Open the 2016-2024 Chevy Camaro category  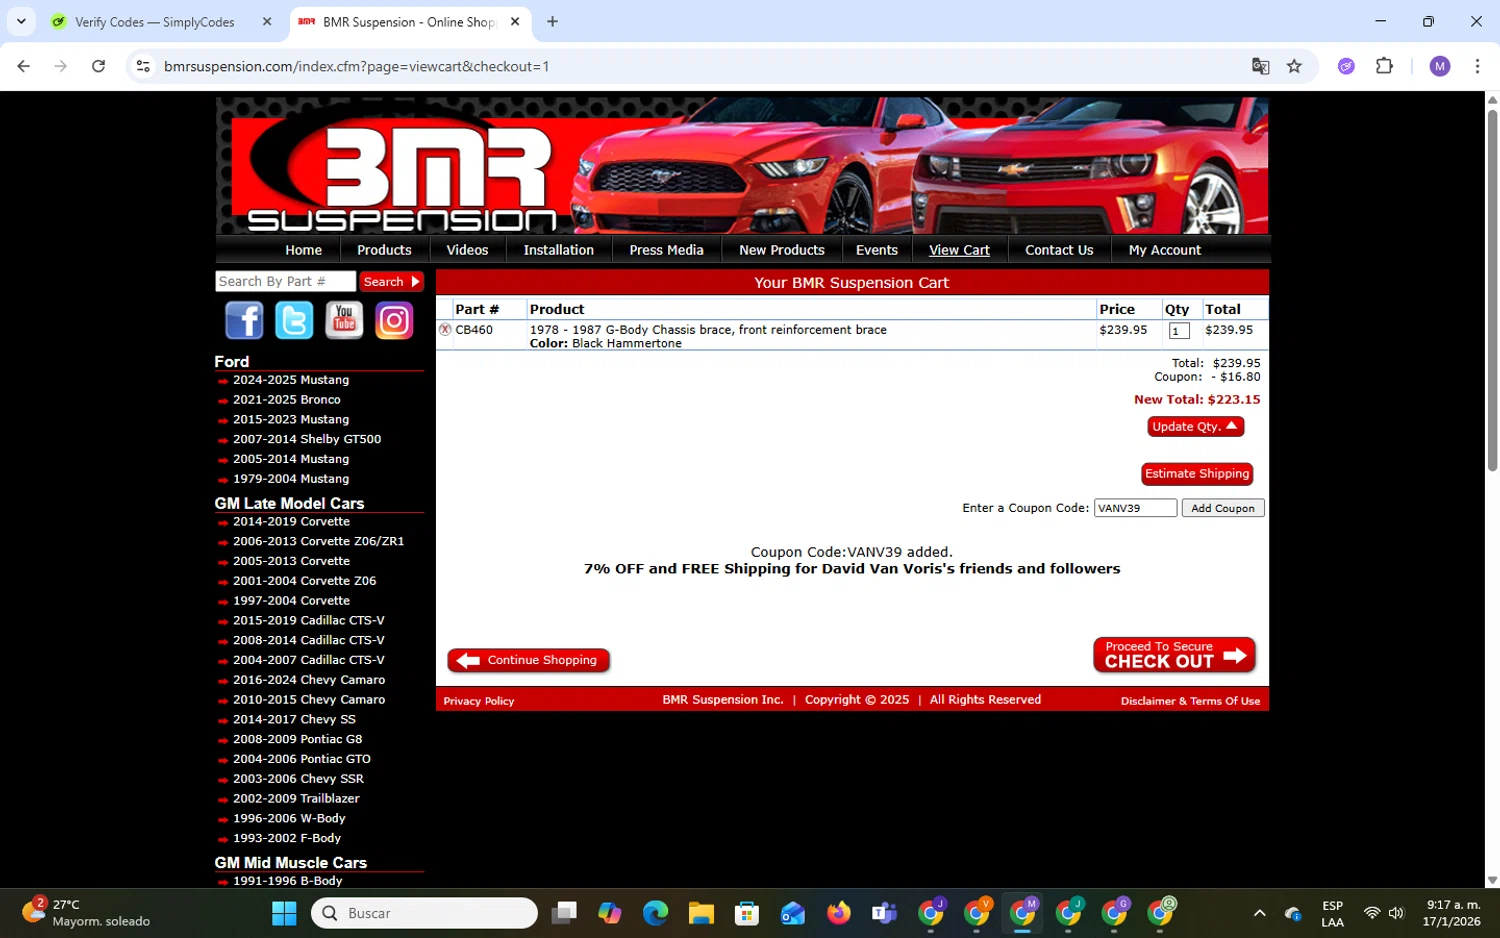click(x=309, y=680)
